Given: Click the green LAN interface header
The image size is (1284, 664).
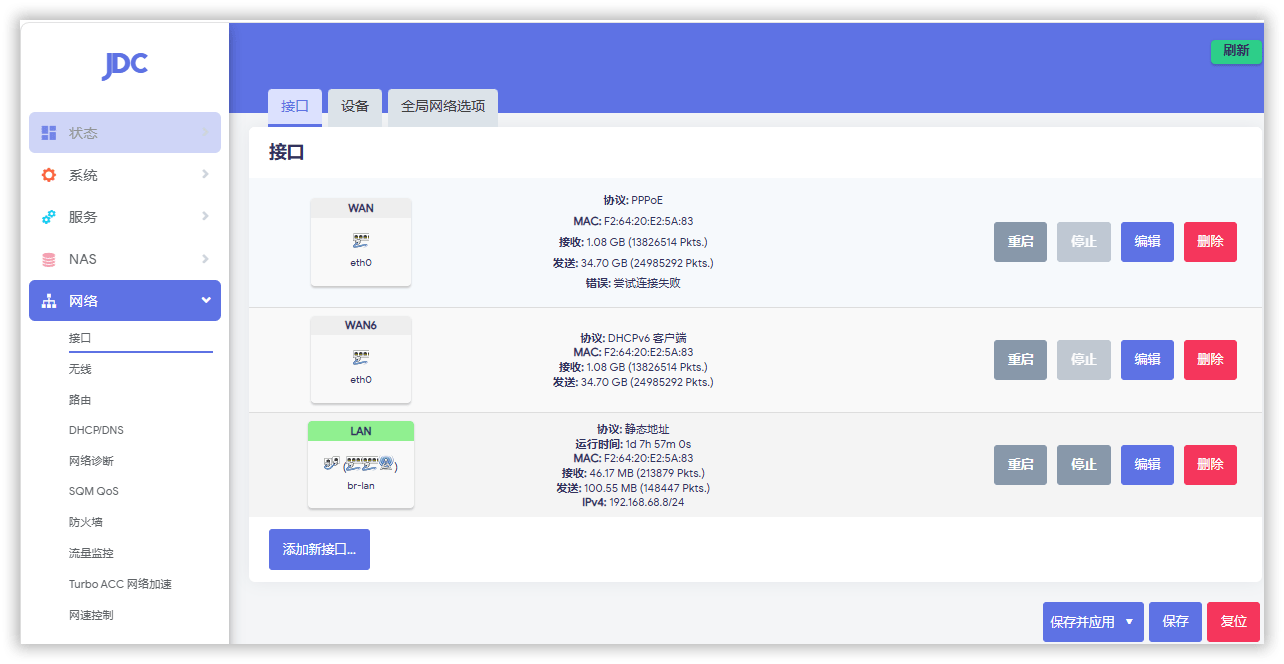Looking at the screenshot, I should (x=361, y=431).
